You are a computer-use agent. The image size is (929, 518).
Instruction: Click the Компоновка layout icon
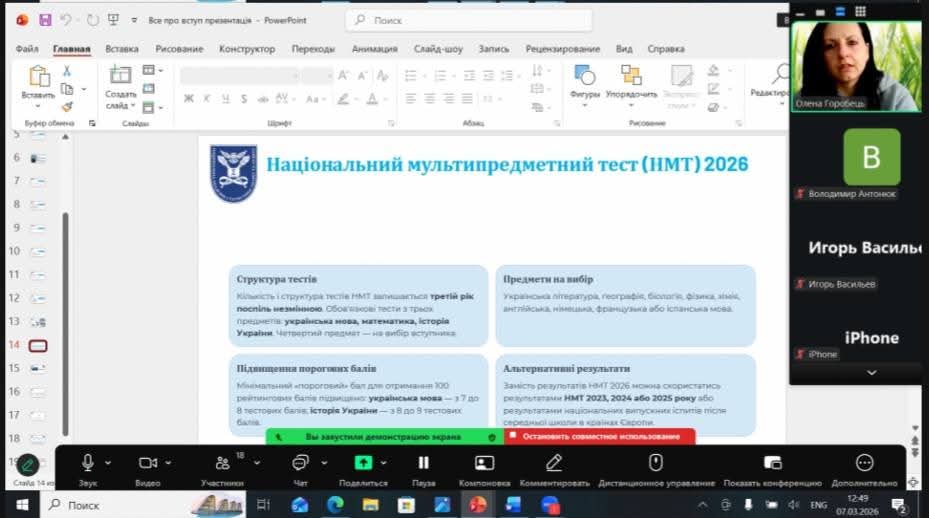click(485, 463)
